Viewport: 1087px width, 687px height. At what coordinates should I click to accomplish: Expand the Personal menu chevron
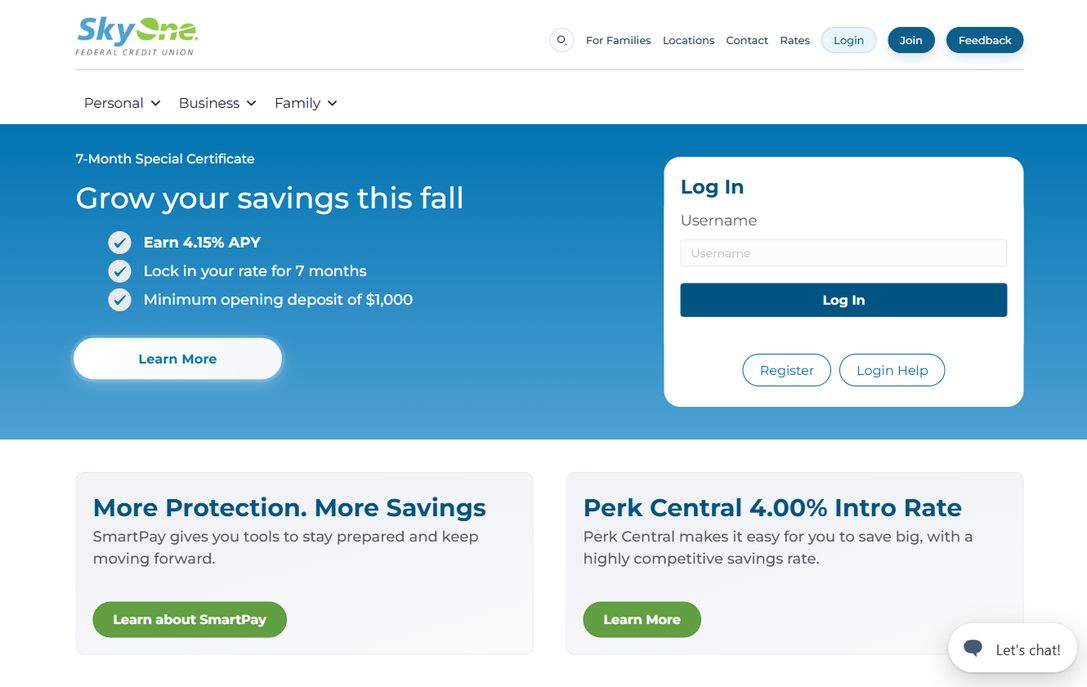155,103
